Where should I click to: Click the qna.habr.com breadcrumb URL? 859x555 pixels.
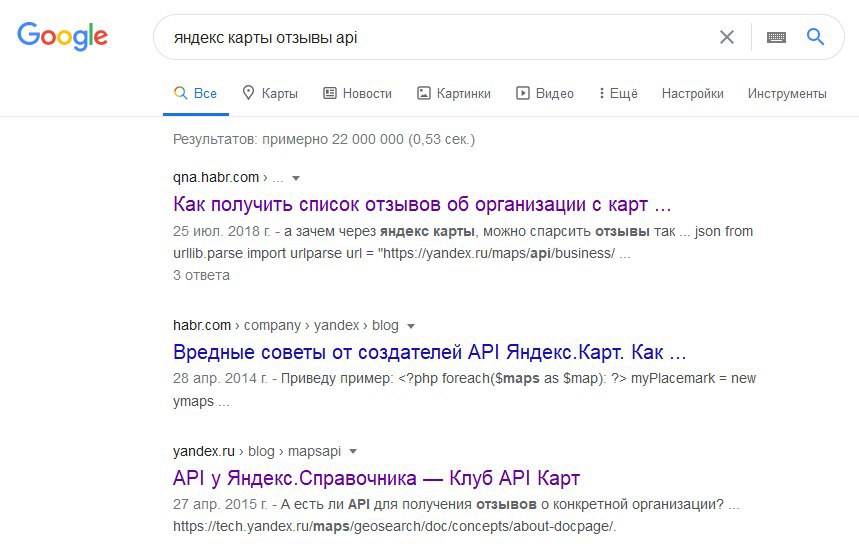(228, 178)
